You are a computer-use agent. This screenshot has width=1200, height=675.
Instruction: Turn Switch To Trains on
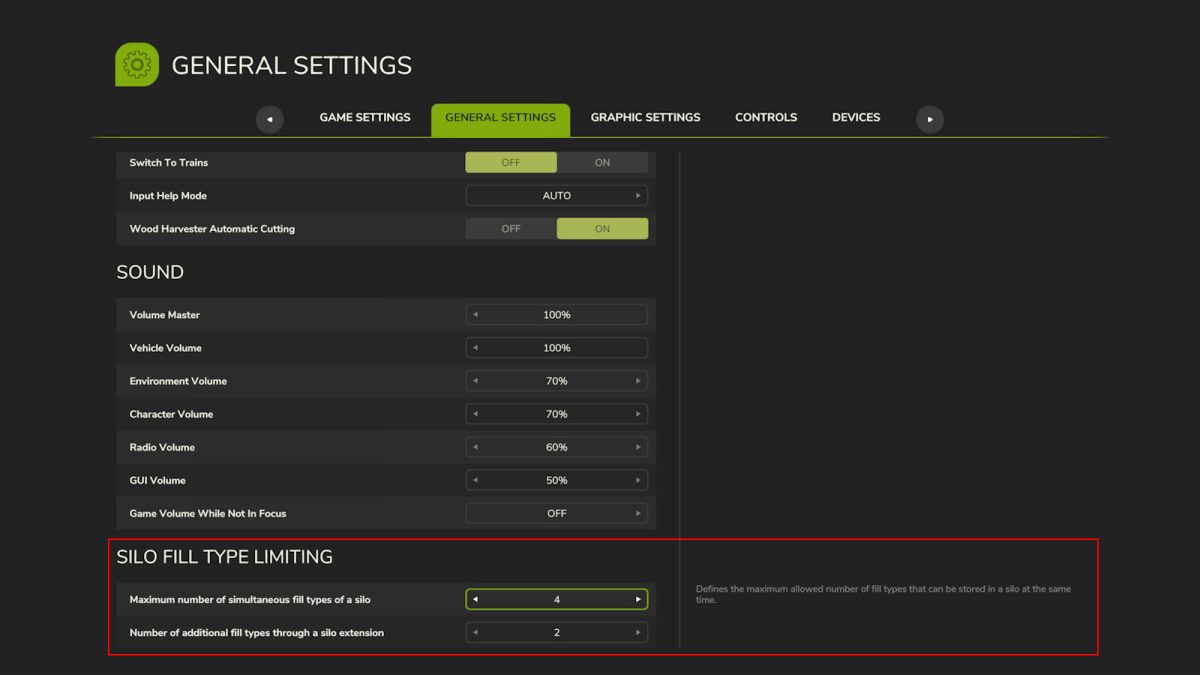603,162
